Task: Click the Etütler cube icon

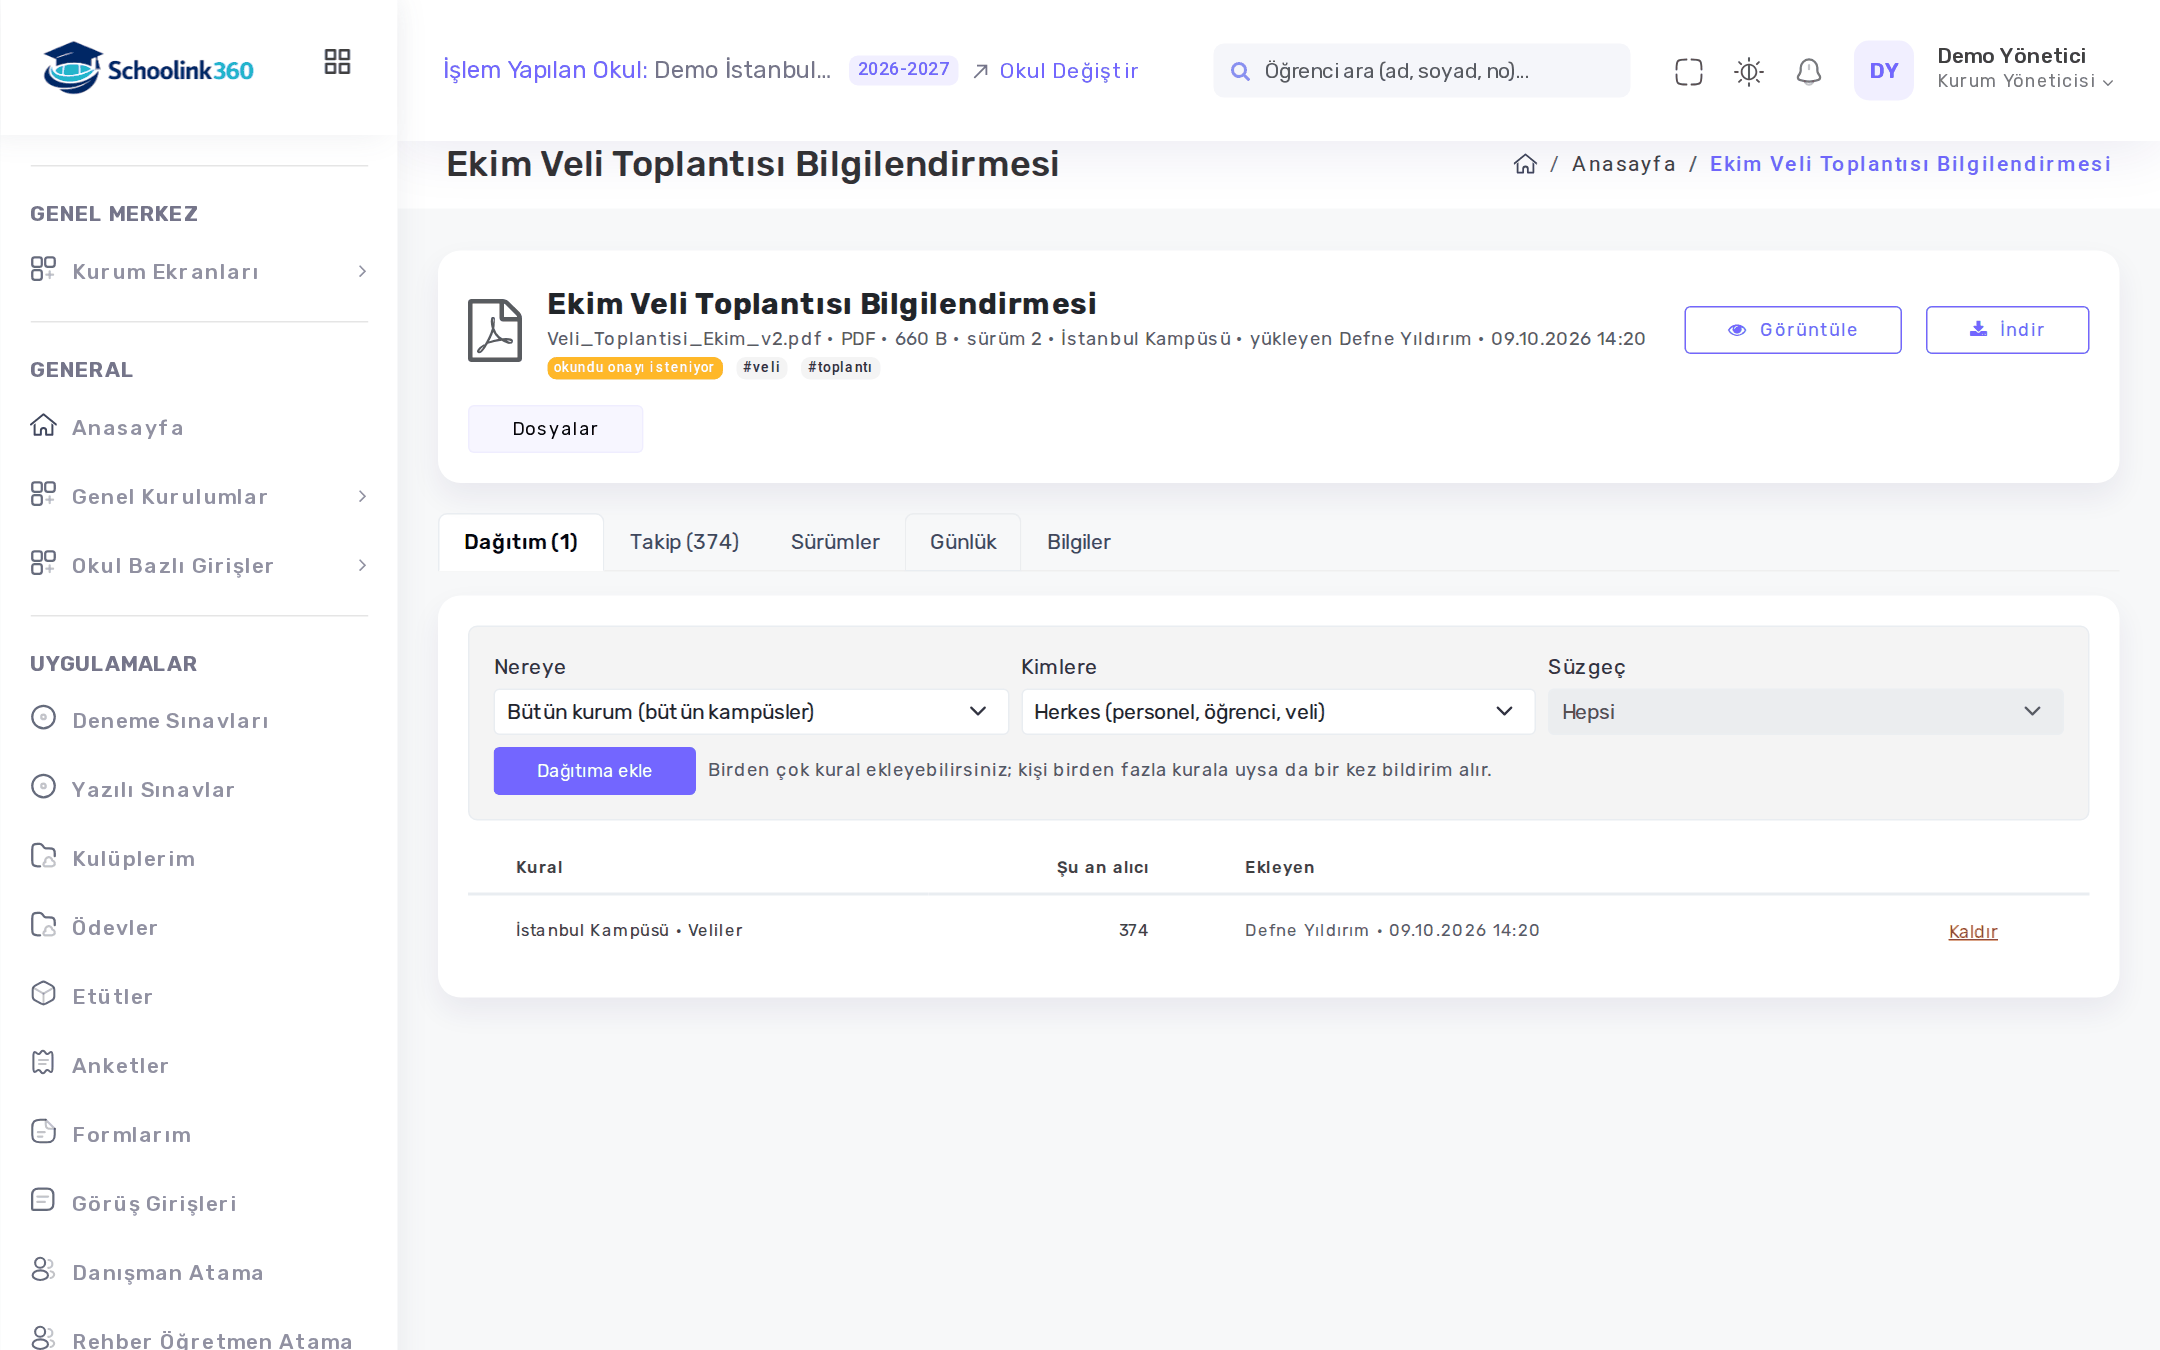Action: (43, 994)
